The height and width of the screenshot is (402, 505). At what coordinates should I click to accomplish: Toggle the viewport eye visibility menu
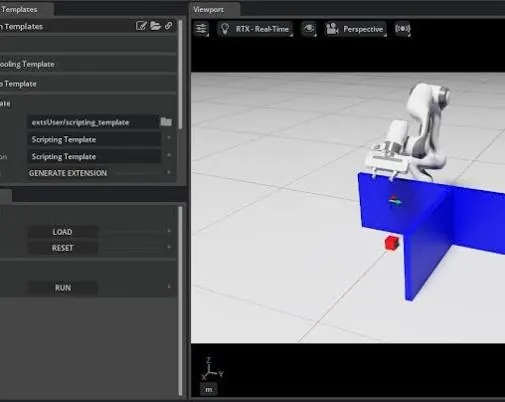click(309, 29)
